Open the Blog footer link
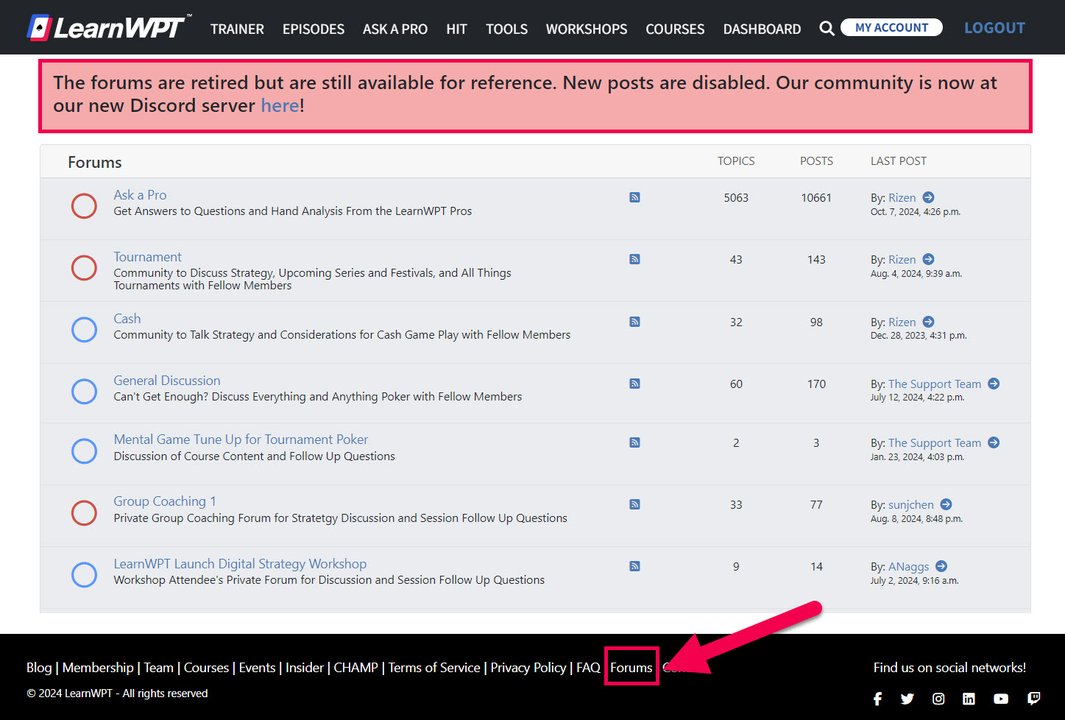The width and height of the screenshot is (1065, 720). pos(39,668)
